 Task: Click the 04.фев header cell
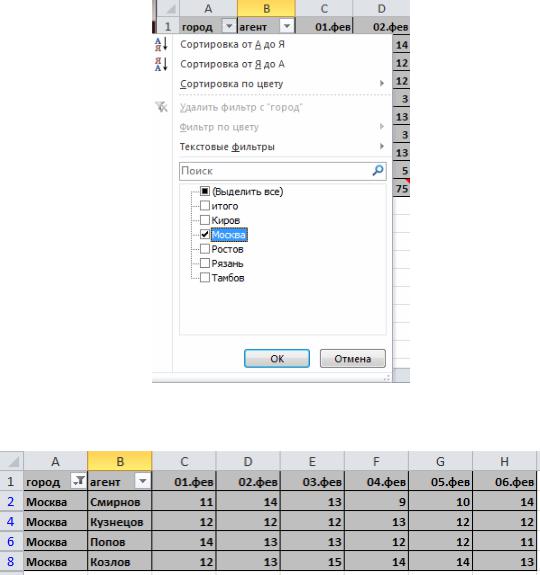coord(376,481)
